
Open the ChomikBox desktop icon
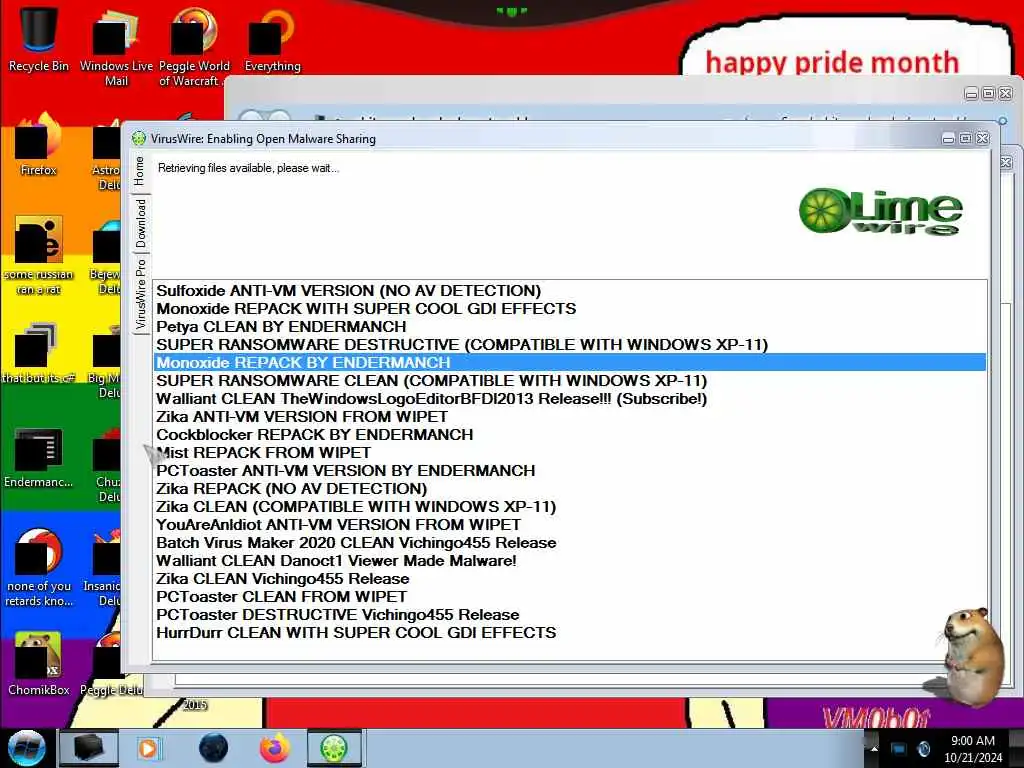tap(39, 663)
